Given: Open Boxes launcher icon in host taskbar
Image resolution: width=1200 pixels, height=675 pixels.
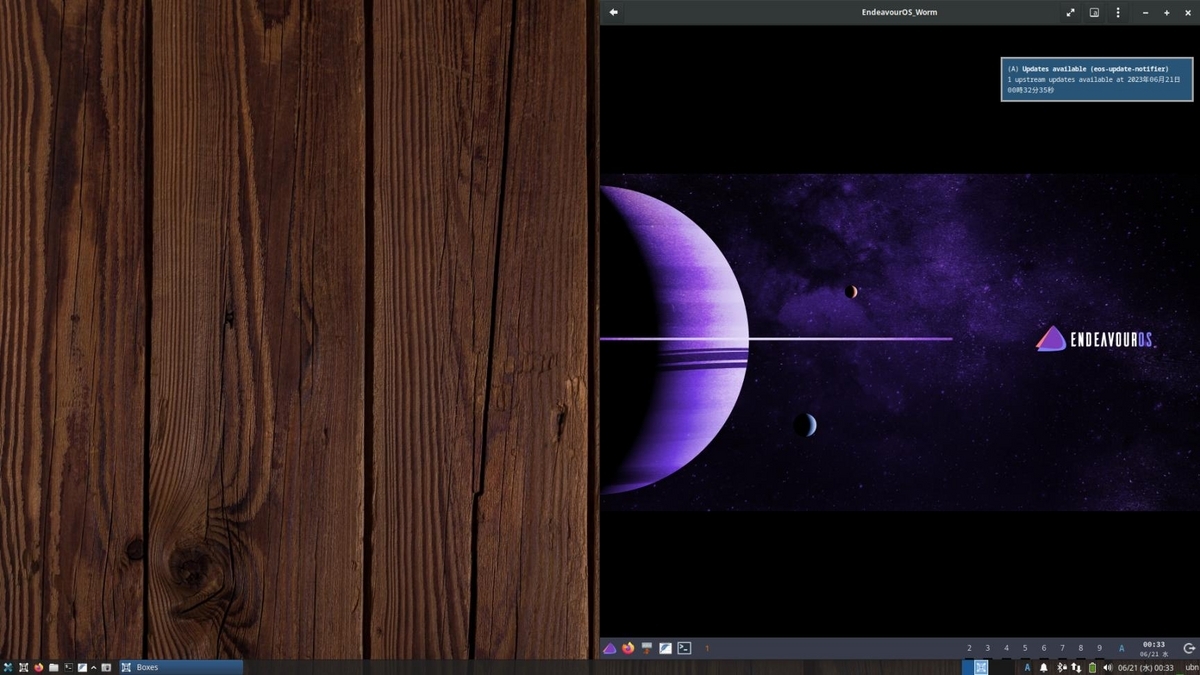Looking at the screenshot, I should (23, 667).
